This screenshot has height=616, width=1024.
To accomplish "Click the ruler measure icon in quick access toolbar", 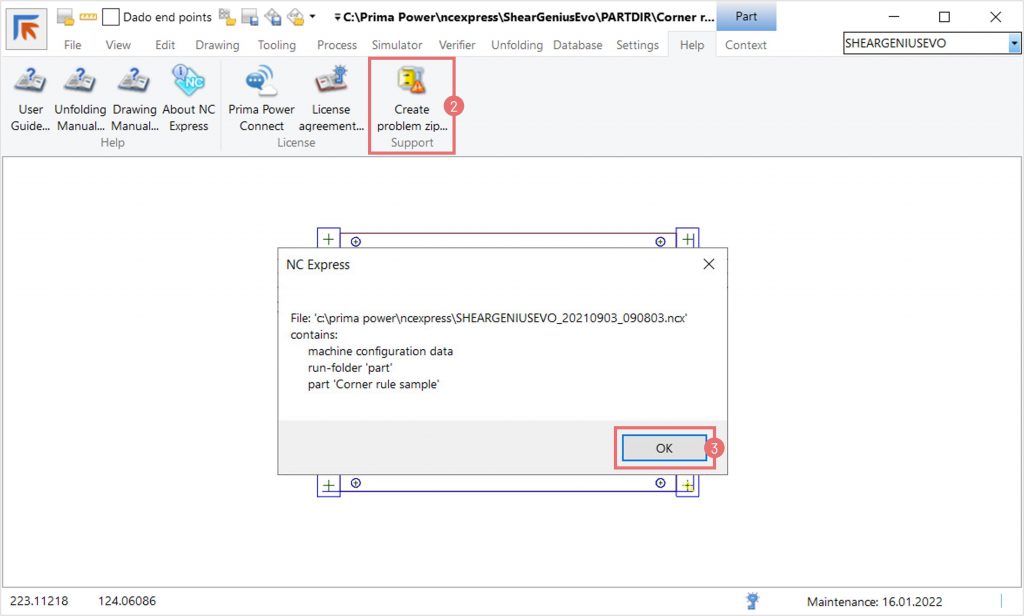I will (x=88, y=17).
